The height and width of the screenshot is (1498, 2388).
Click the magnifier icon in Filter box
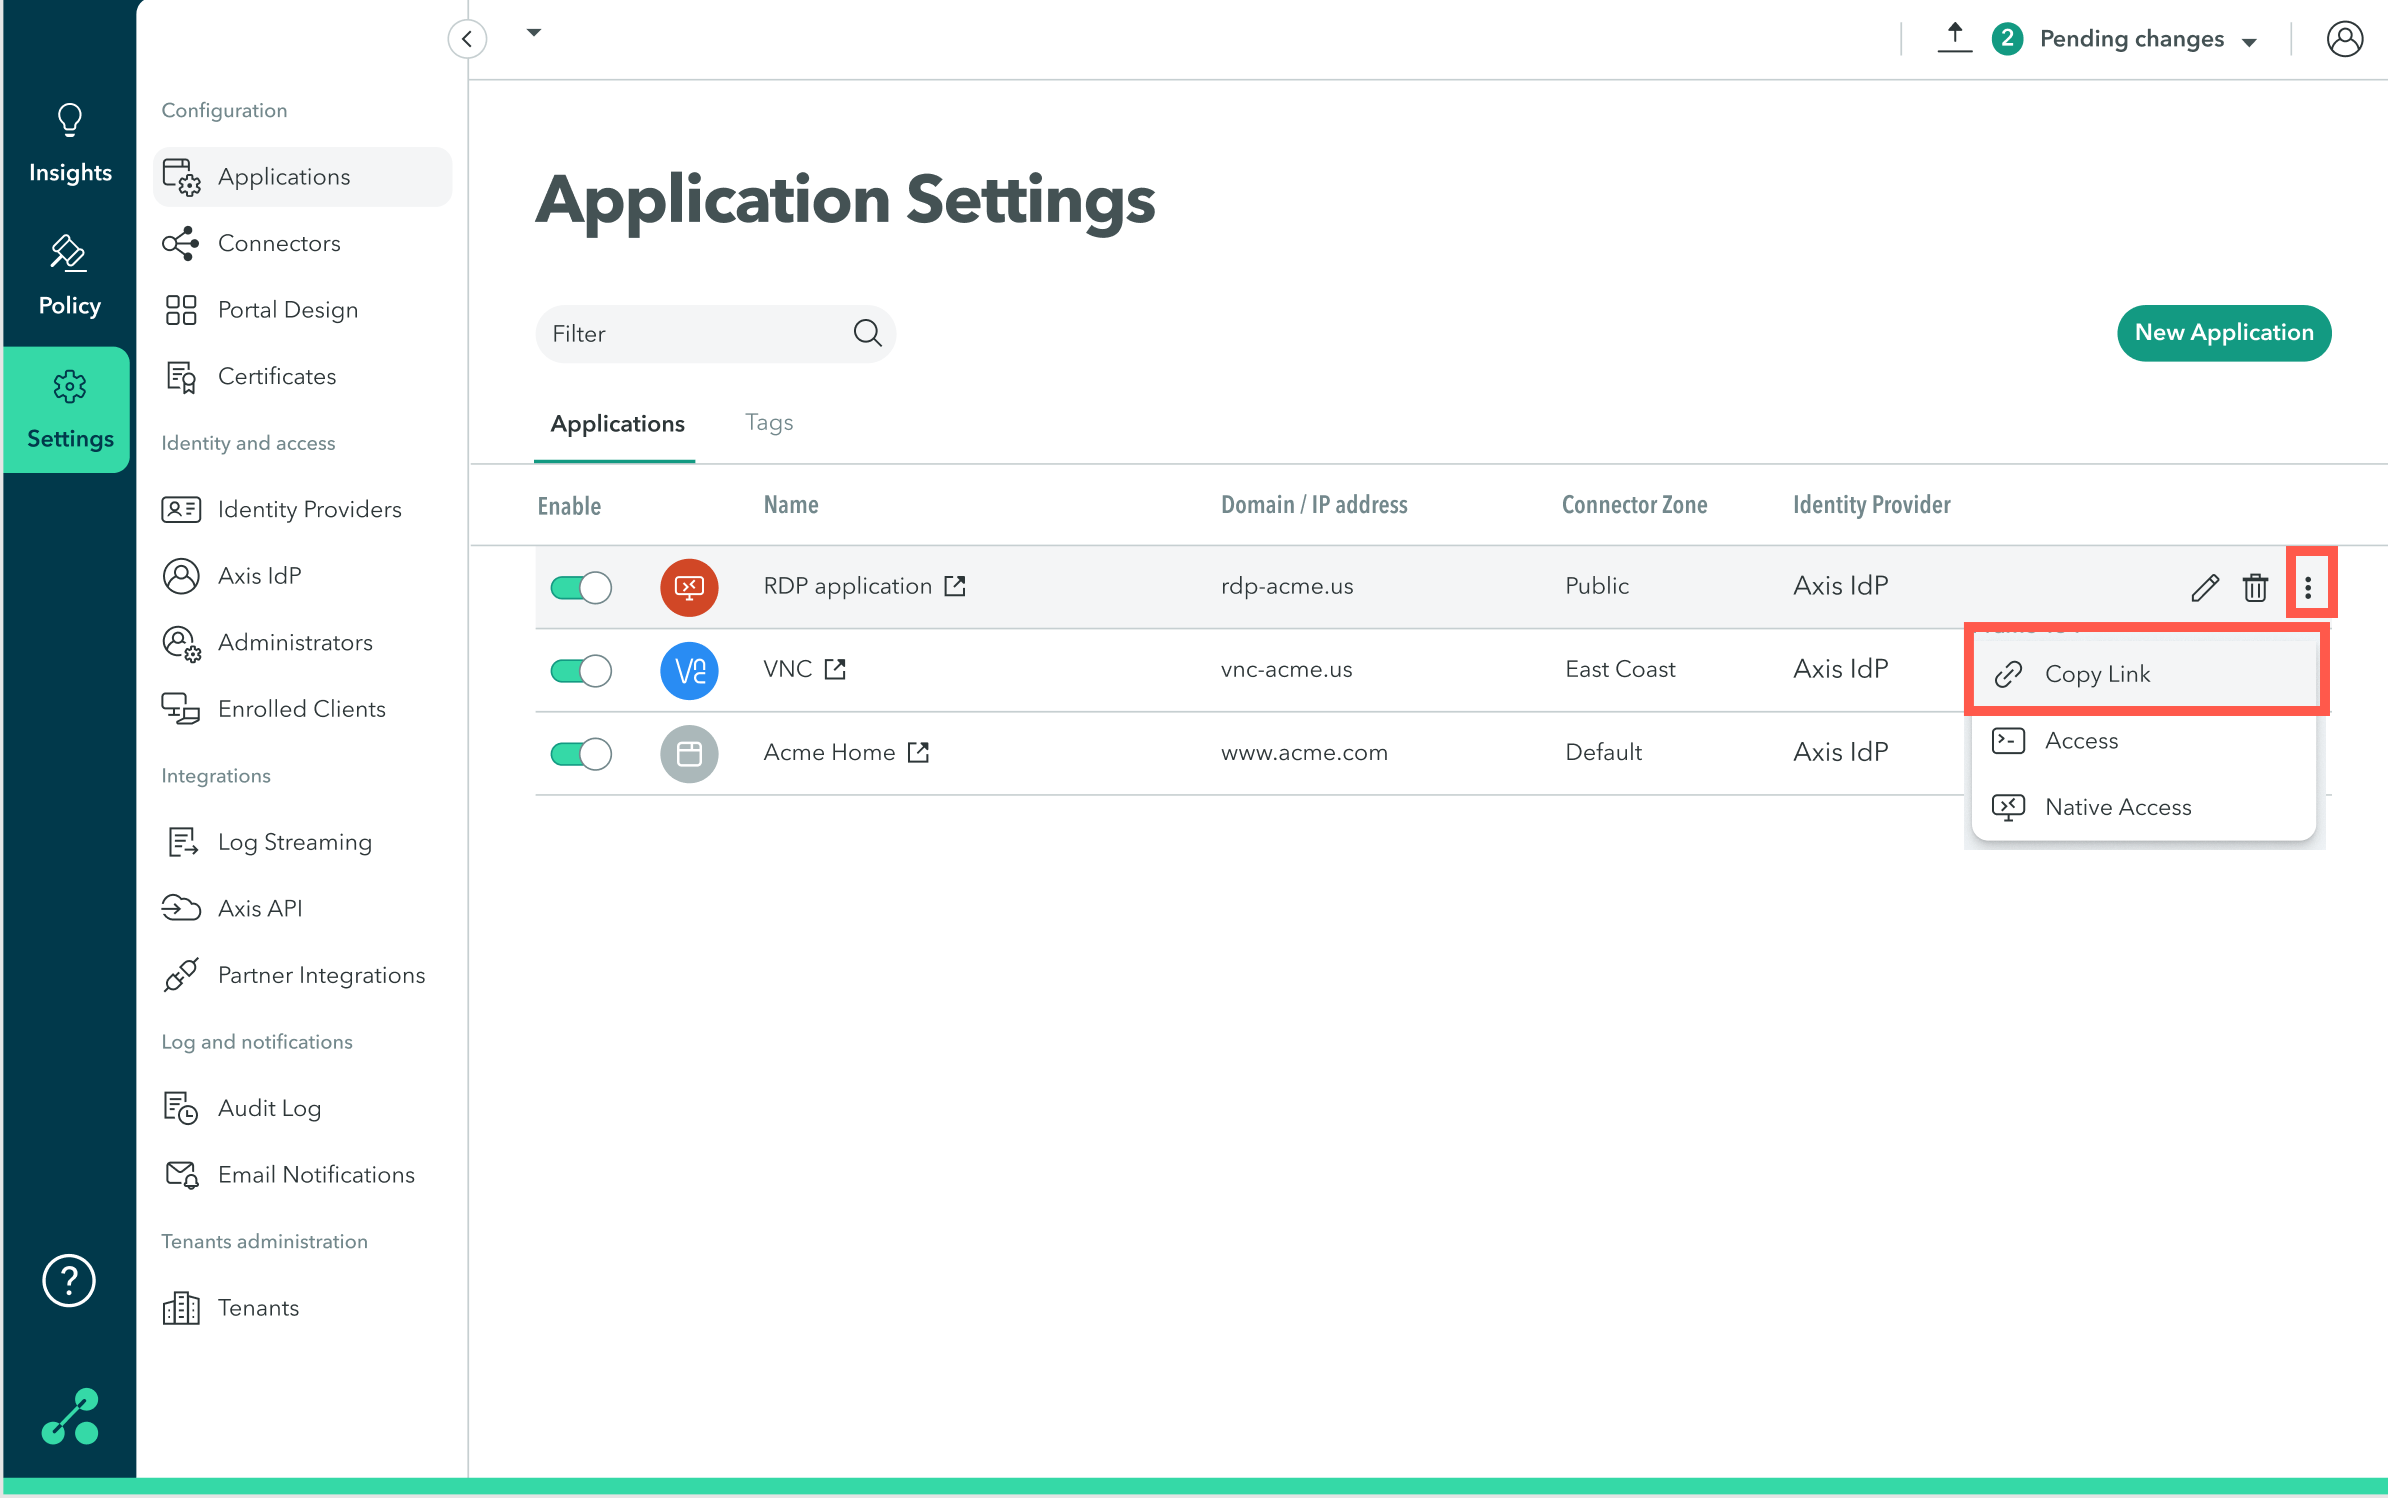click(x=867, y=333)
